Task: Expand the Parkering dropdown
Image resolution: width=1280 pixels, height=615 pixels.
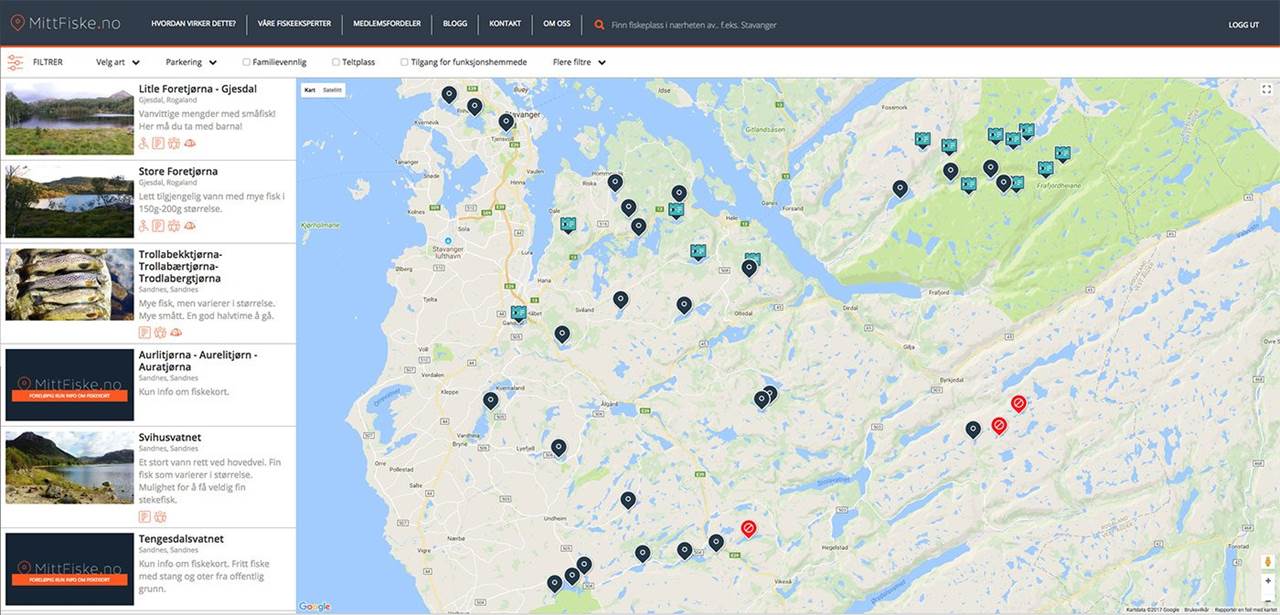Action: click(x=190, y=62)
